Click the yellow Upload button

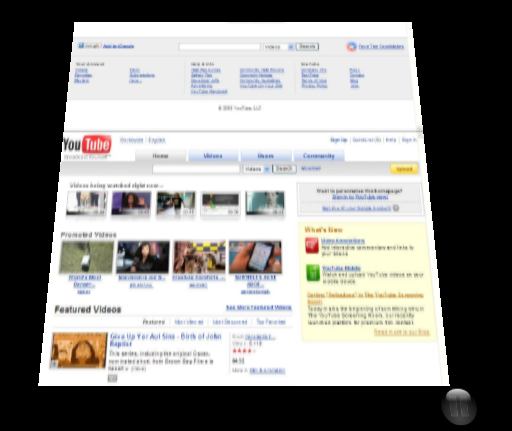(404, 169)
